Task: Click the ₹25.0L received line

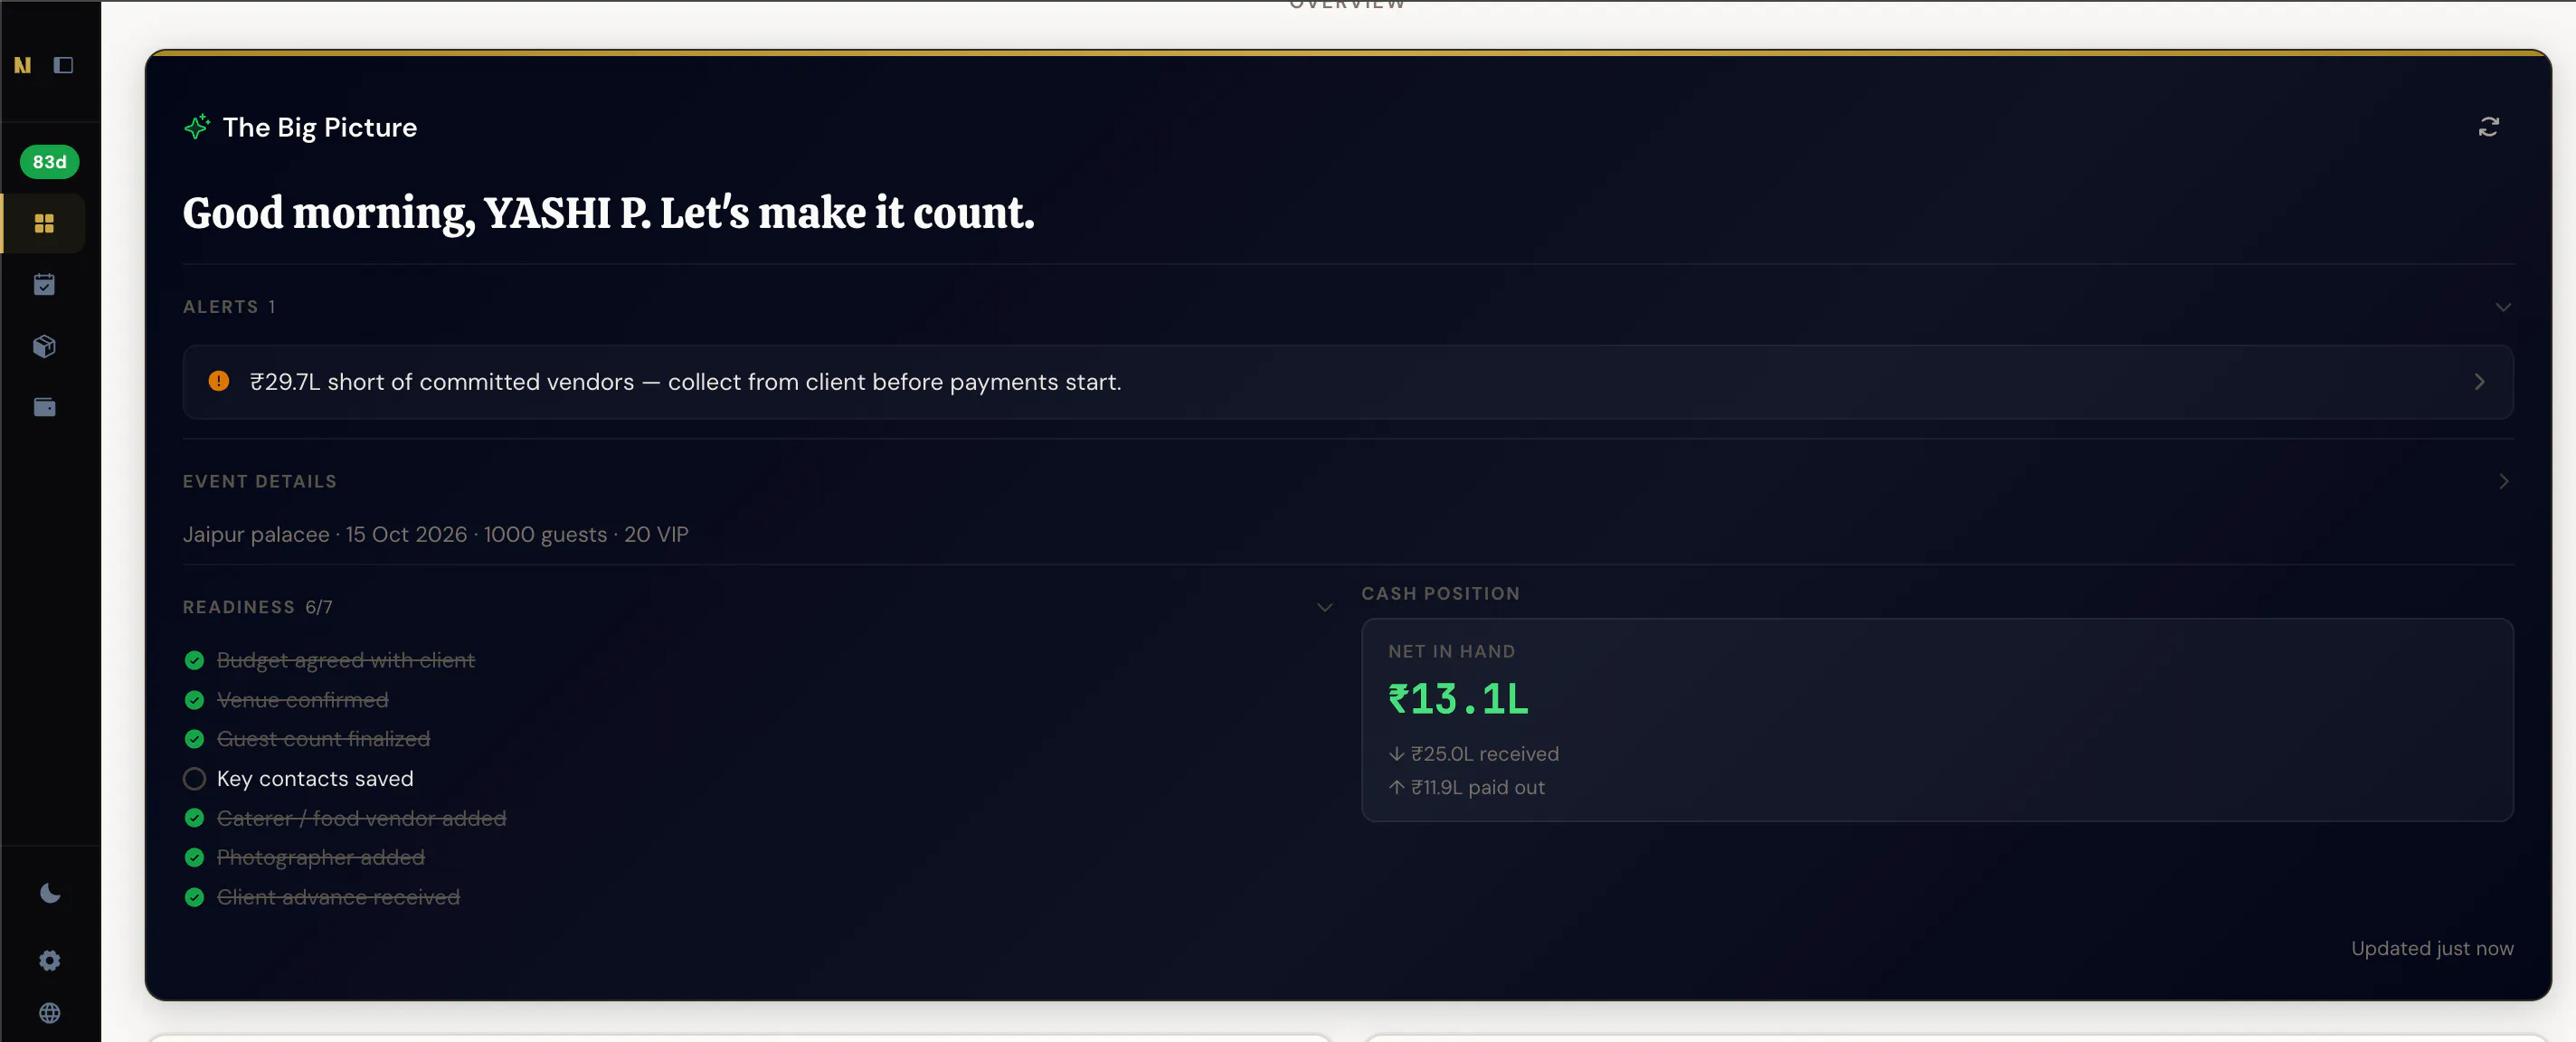Action: coord(1473,754)
